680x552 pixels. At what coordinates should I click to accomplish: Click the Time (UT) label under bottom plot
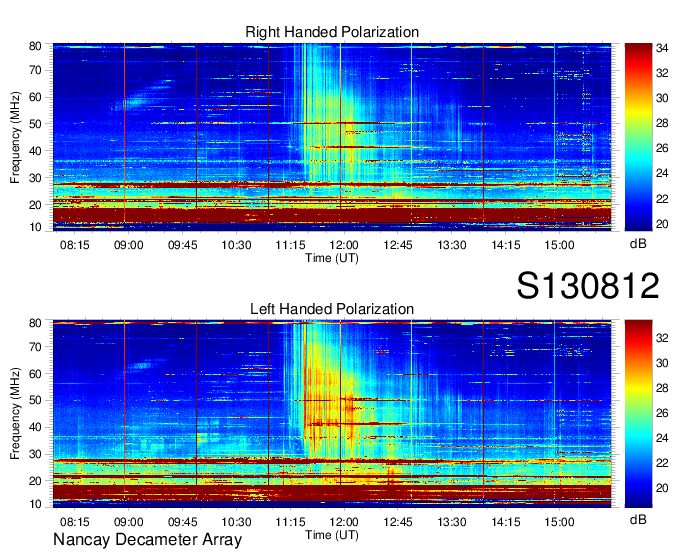pos(332,536)
